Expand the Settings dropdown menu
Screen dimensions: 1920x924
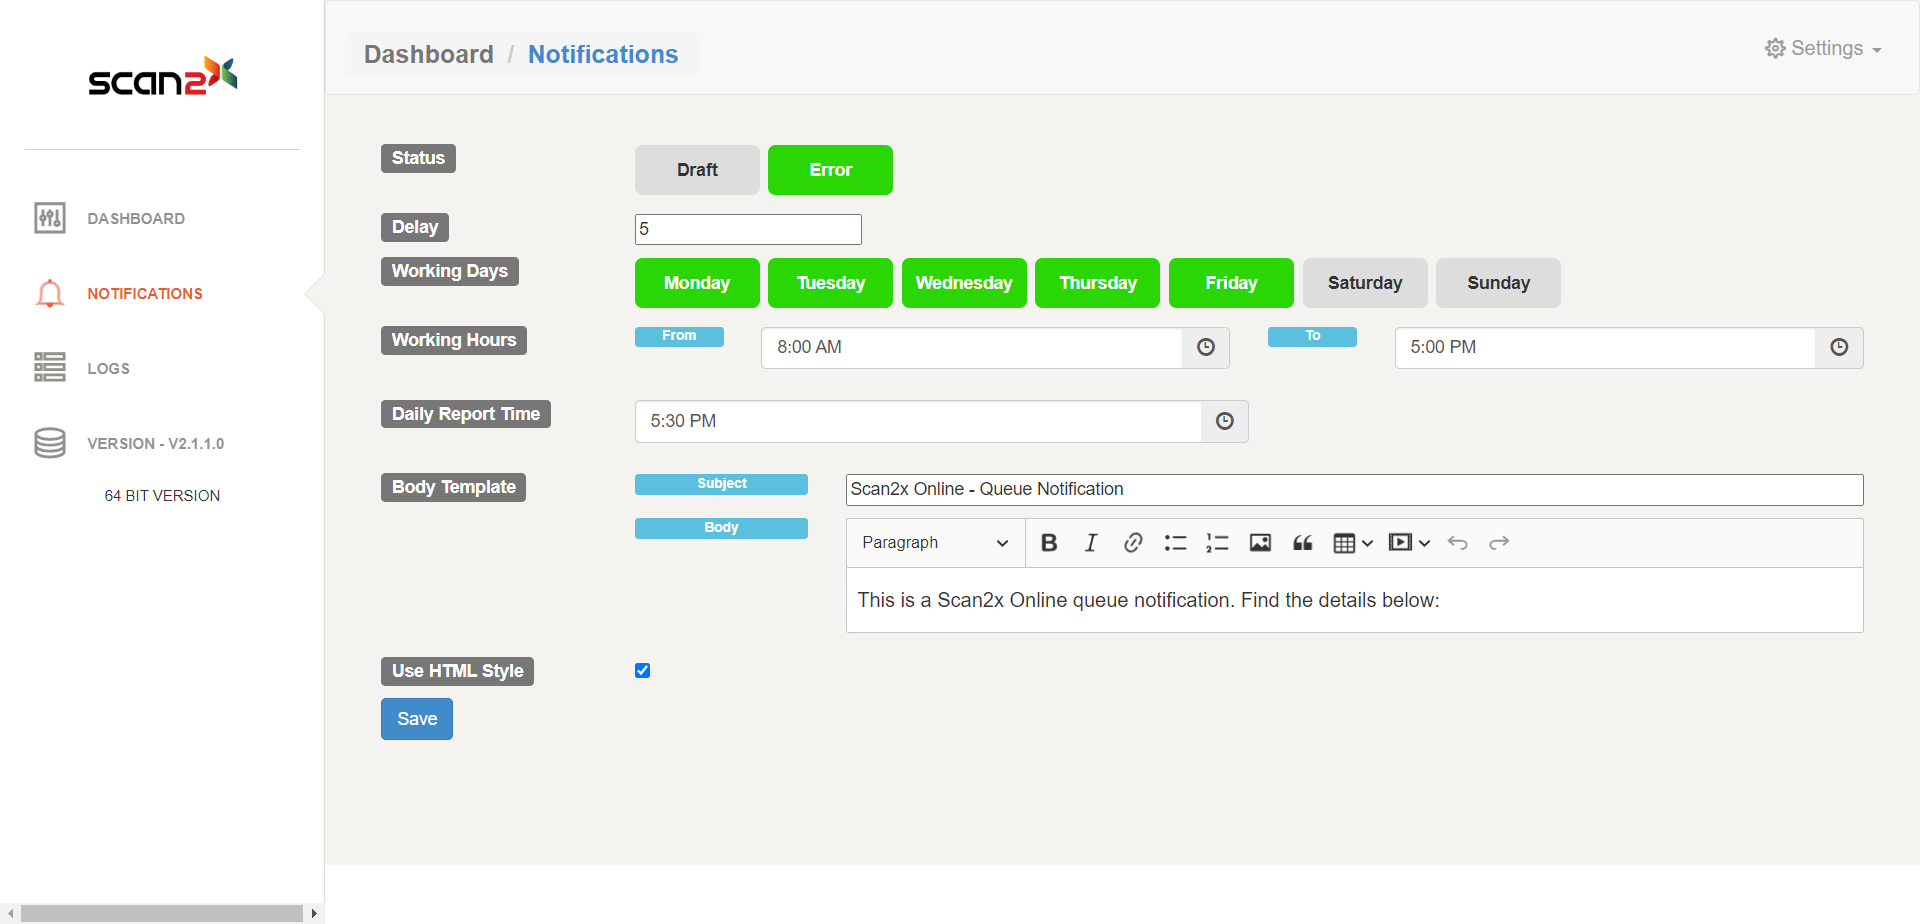1823,49
